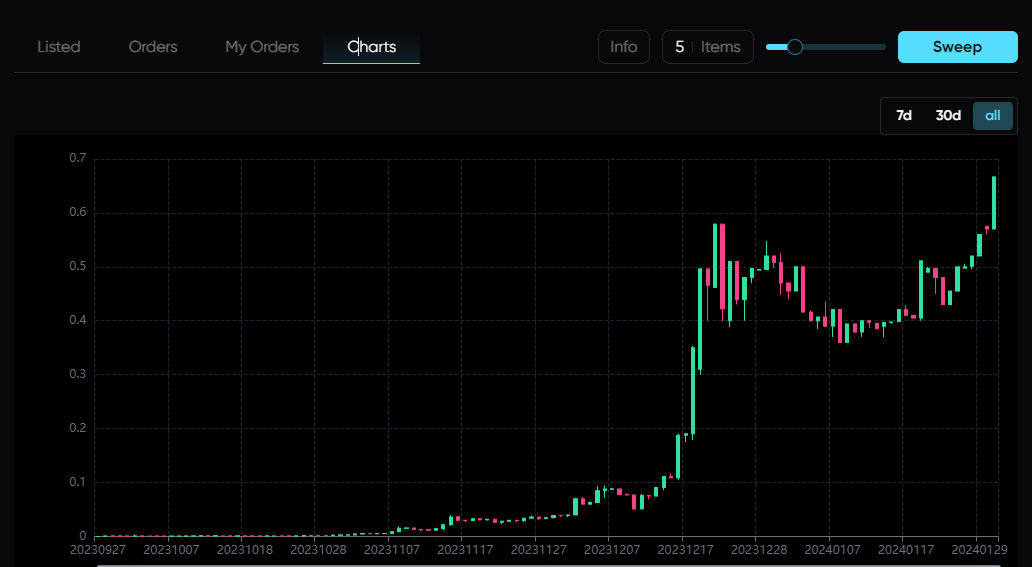The width and height of the screenshot is (1032, 567).
Task: Click the 5 Items count field
Action: (708, 47)
